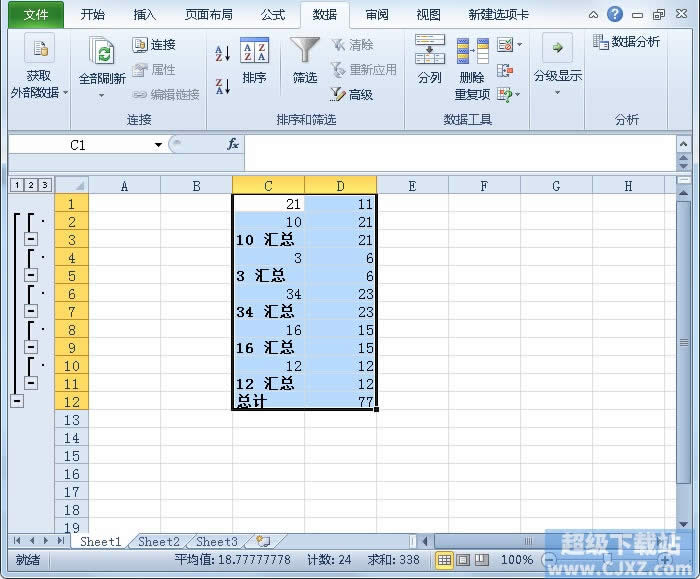This screenshot has width=700, height=579.
Task: Show outline level 1
Action: click(17, 185)
